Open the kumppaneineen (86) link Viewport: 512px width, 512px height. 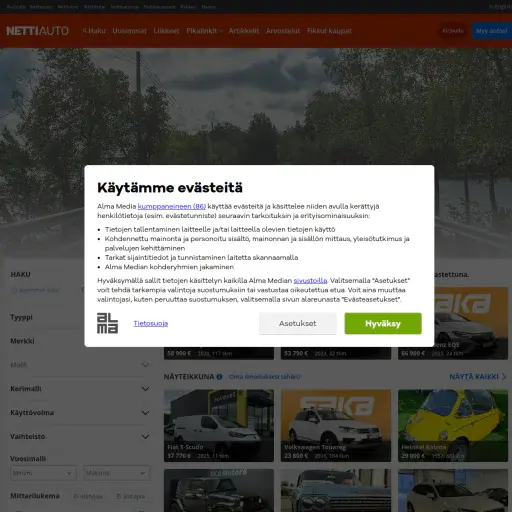172,206
